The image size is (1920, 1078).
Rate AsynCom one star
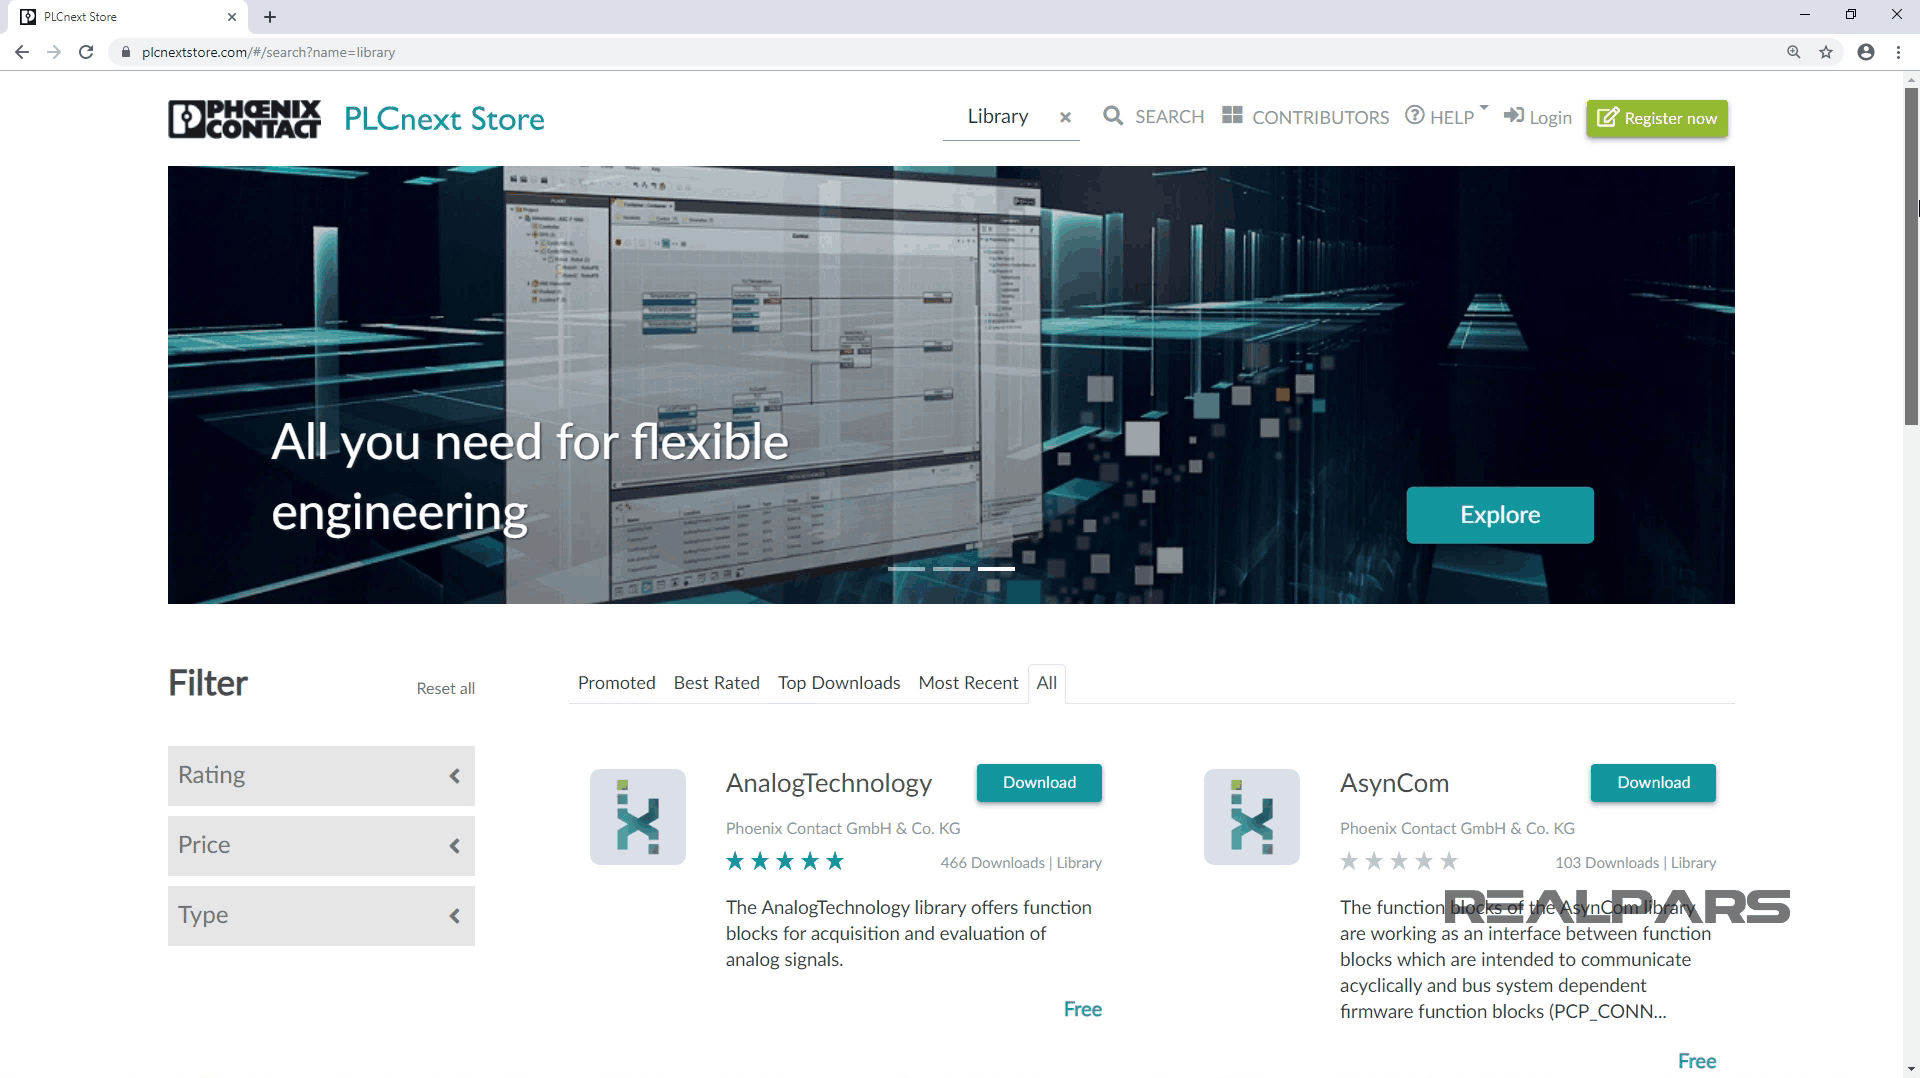pos(1348,860)
